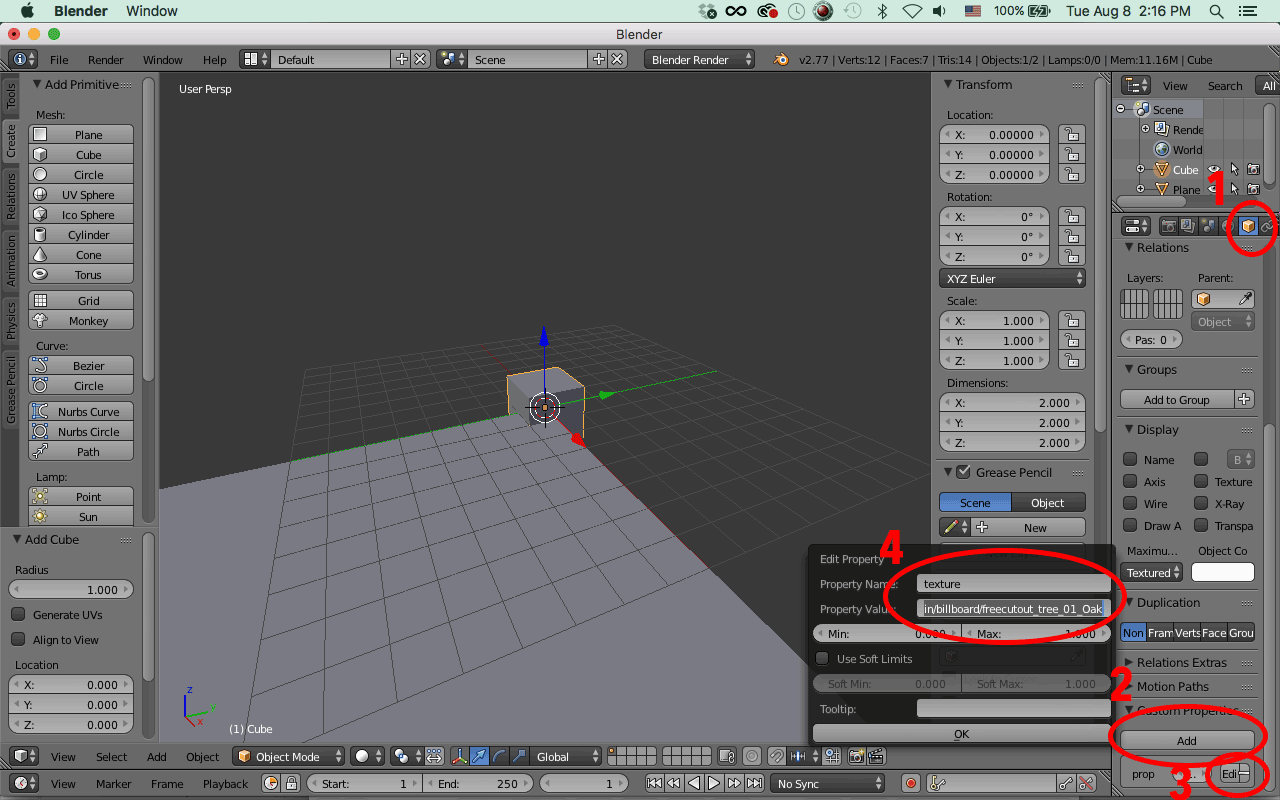This screenshot has width=1280, height=800.
Task: Enable the Generate UVs checkbox
Action: pos(18,614)
